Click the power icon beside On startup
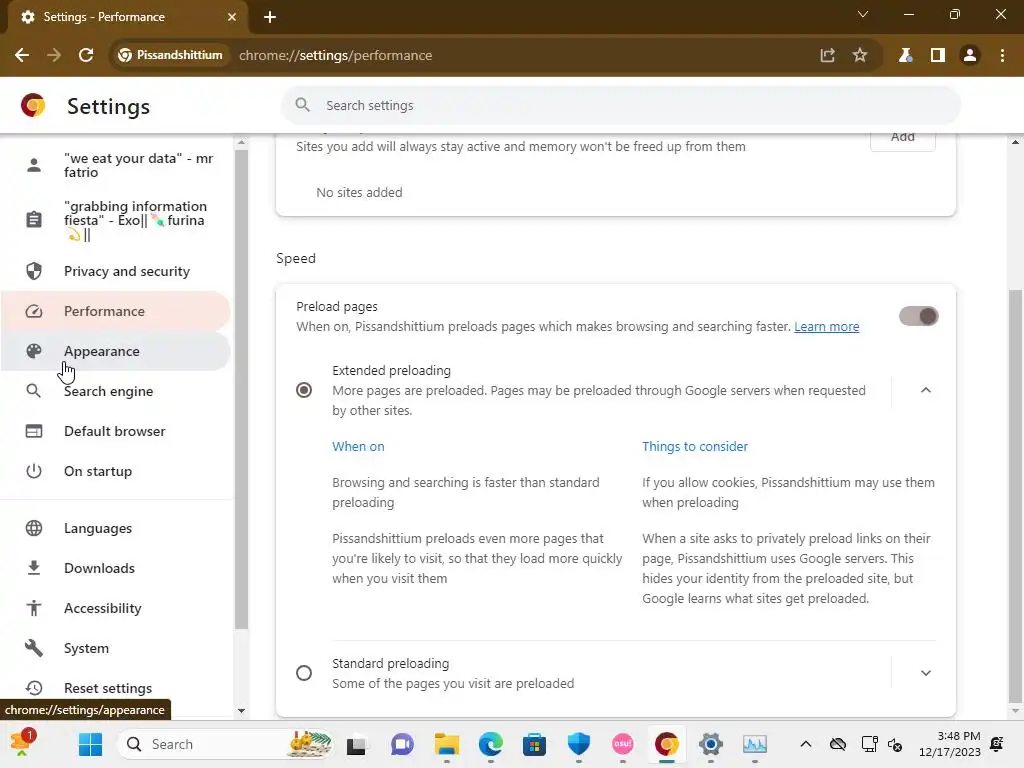 pos(34,471)
